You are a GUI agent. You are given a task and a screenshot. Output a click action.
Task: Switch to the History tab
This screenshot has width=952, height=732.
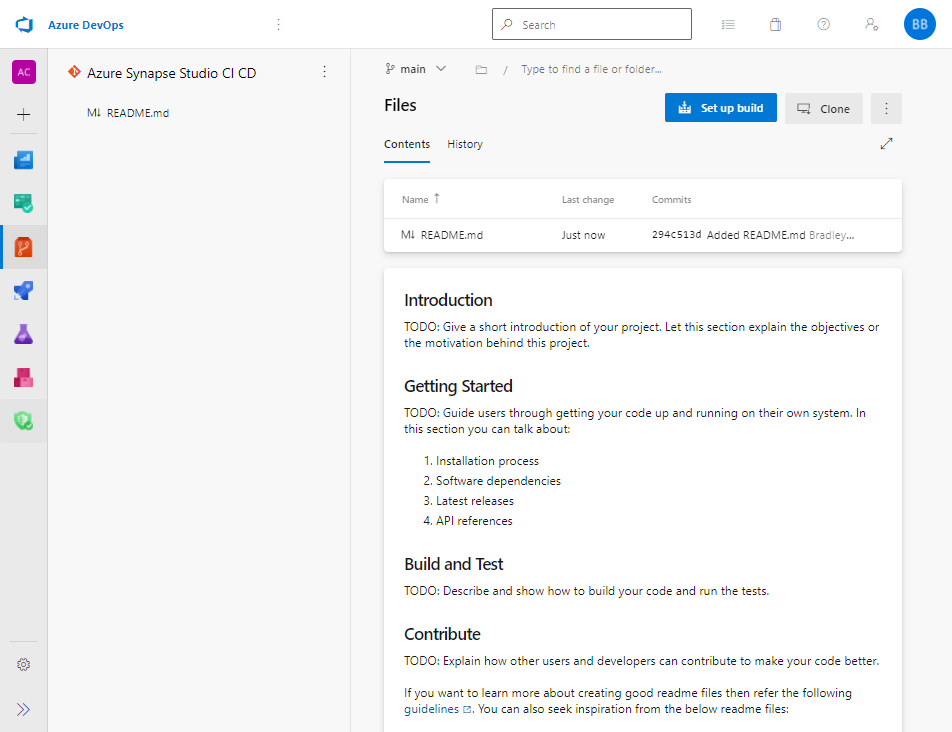pyautogui.click(x=465, y=144)
